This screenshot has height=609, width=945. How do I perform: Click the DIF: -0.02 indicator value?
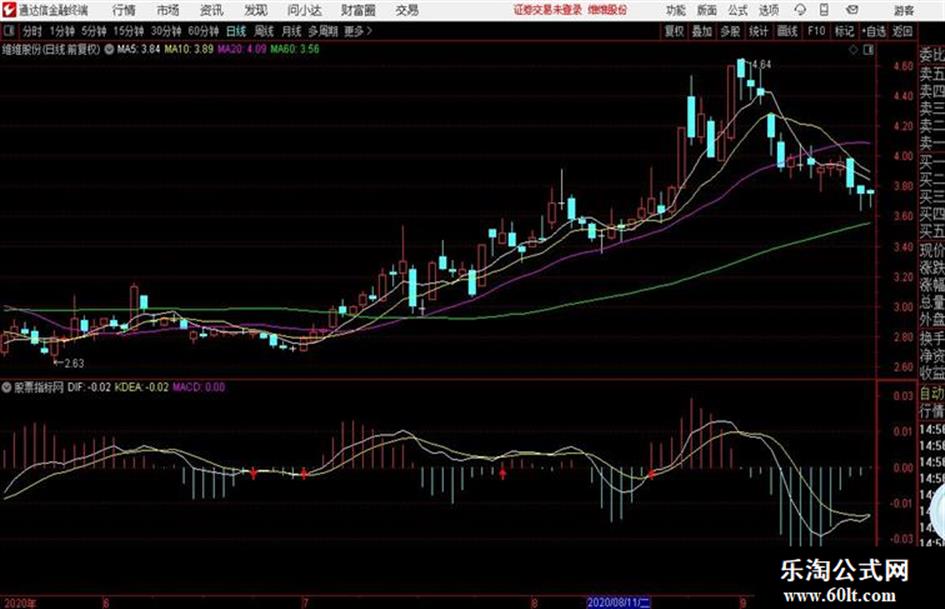(x=89, y=387)
